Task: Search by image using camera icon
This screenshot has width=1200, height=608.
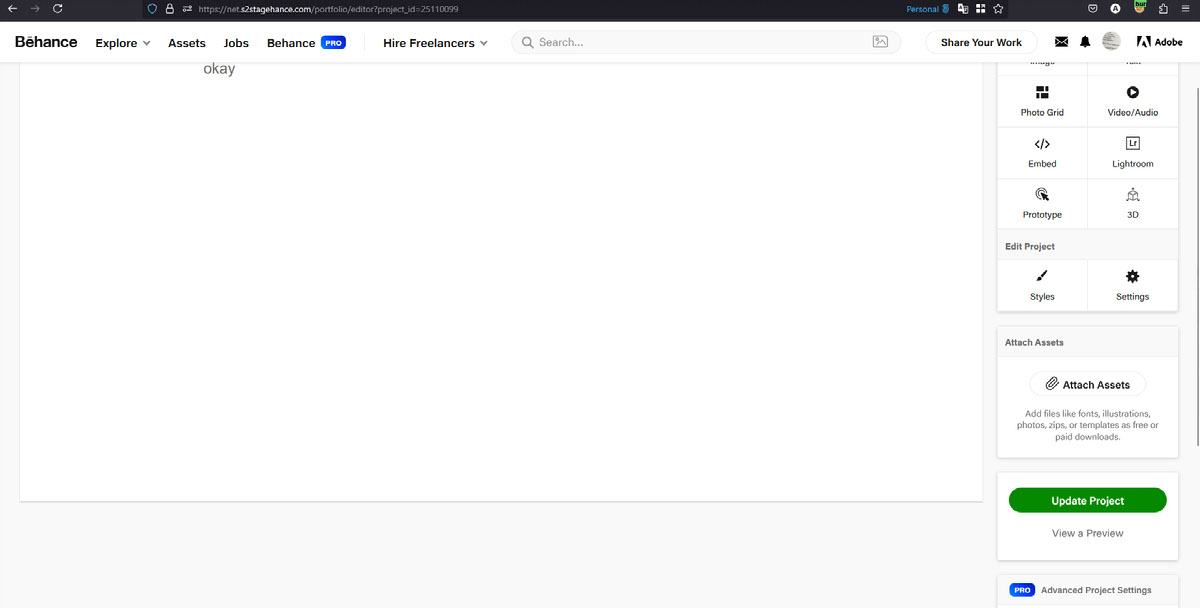Action: pyautogui.click(x=880, y=42)
